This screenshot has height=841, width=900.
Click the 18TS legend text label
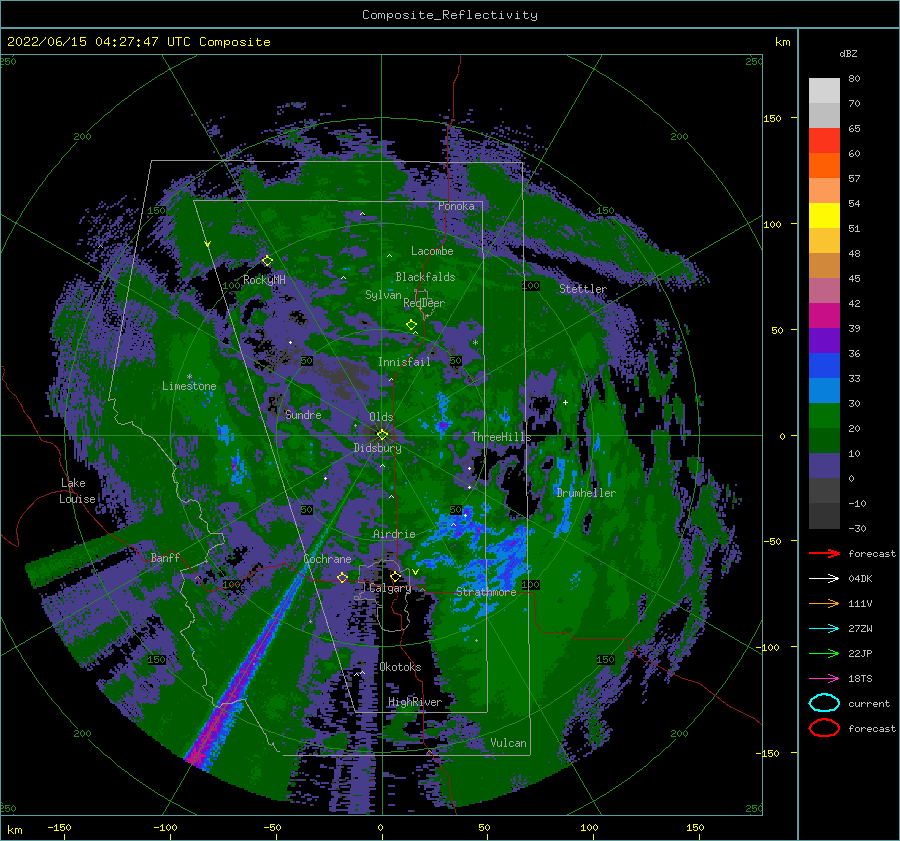pos(860,679)
